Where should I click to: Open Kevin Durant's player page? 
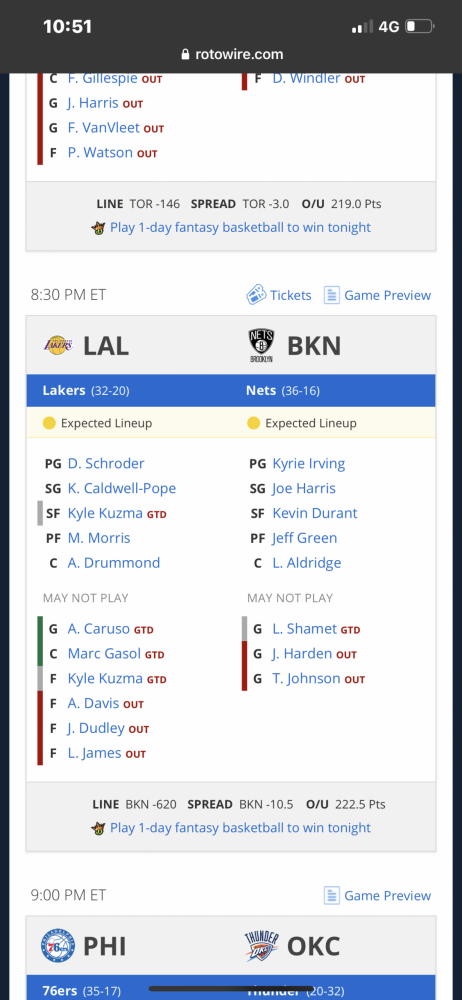315,513
